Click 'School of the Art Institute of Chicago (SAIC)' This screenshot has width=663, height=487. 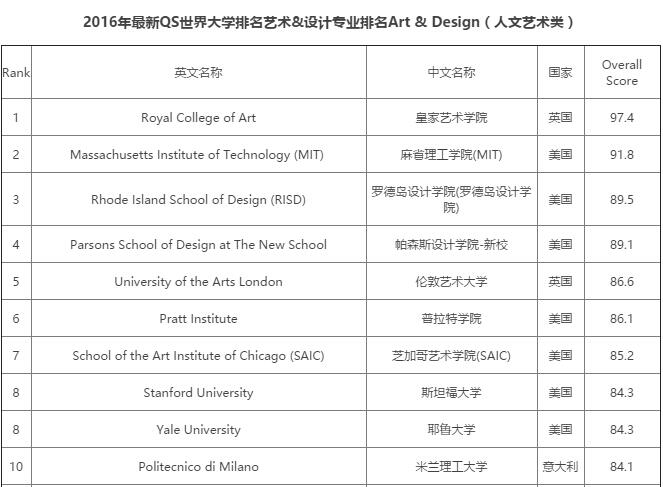pyautogui.click(x=198, y=356)
